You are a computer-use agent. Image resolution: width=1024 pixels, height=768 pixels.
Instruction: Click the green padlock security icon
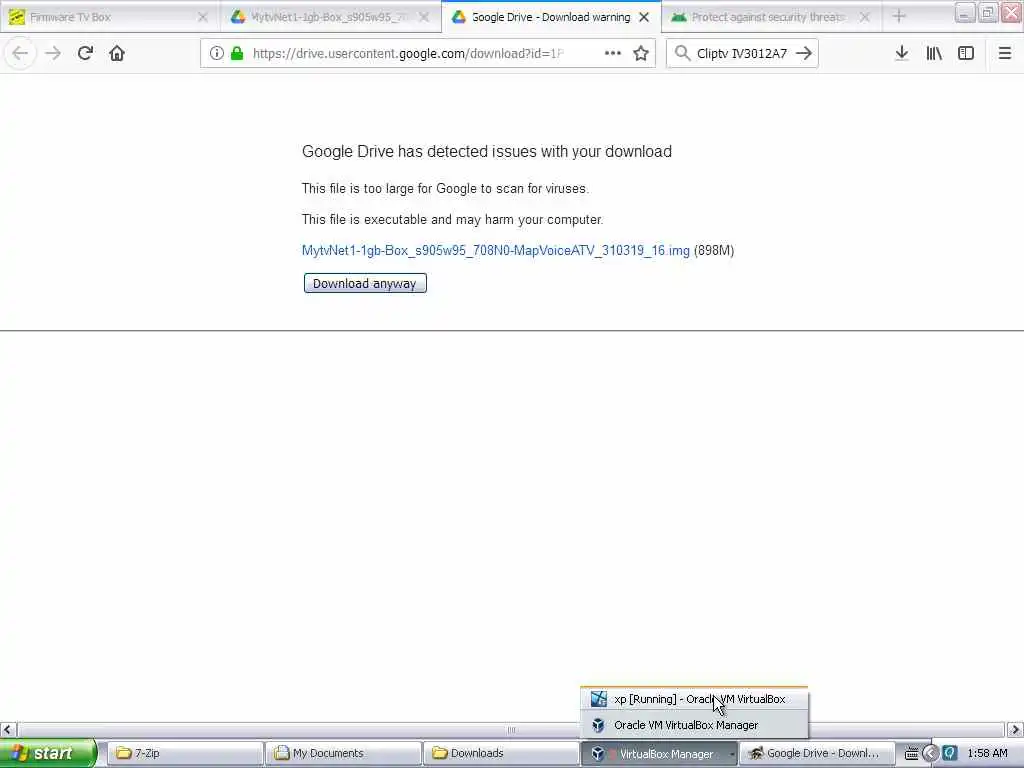237,53
